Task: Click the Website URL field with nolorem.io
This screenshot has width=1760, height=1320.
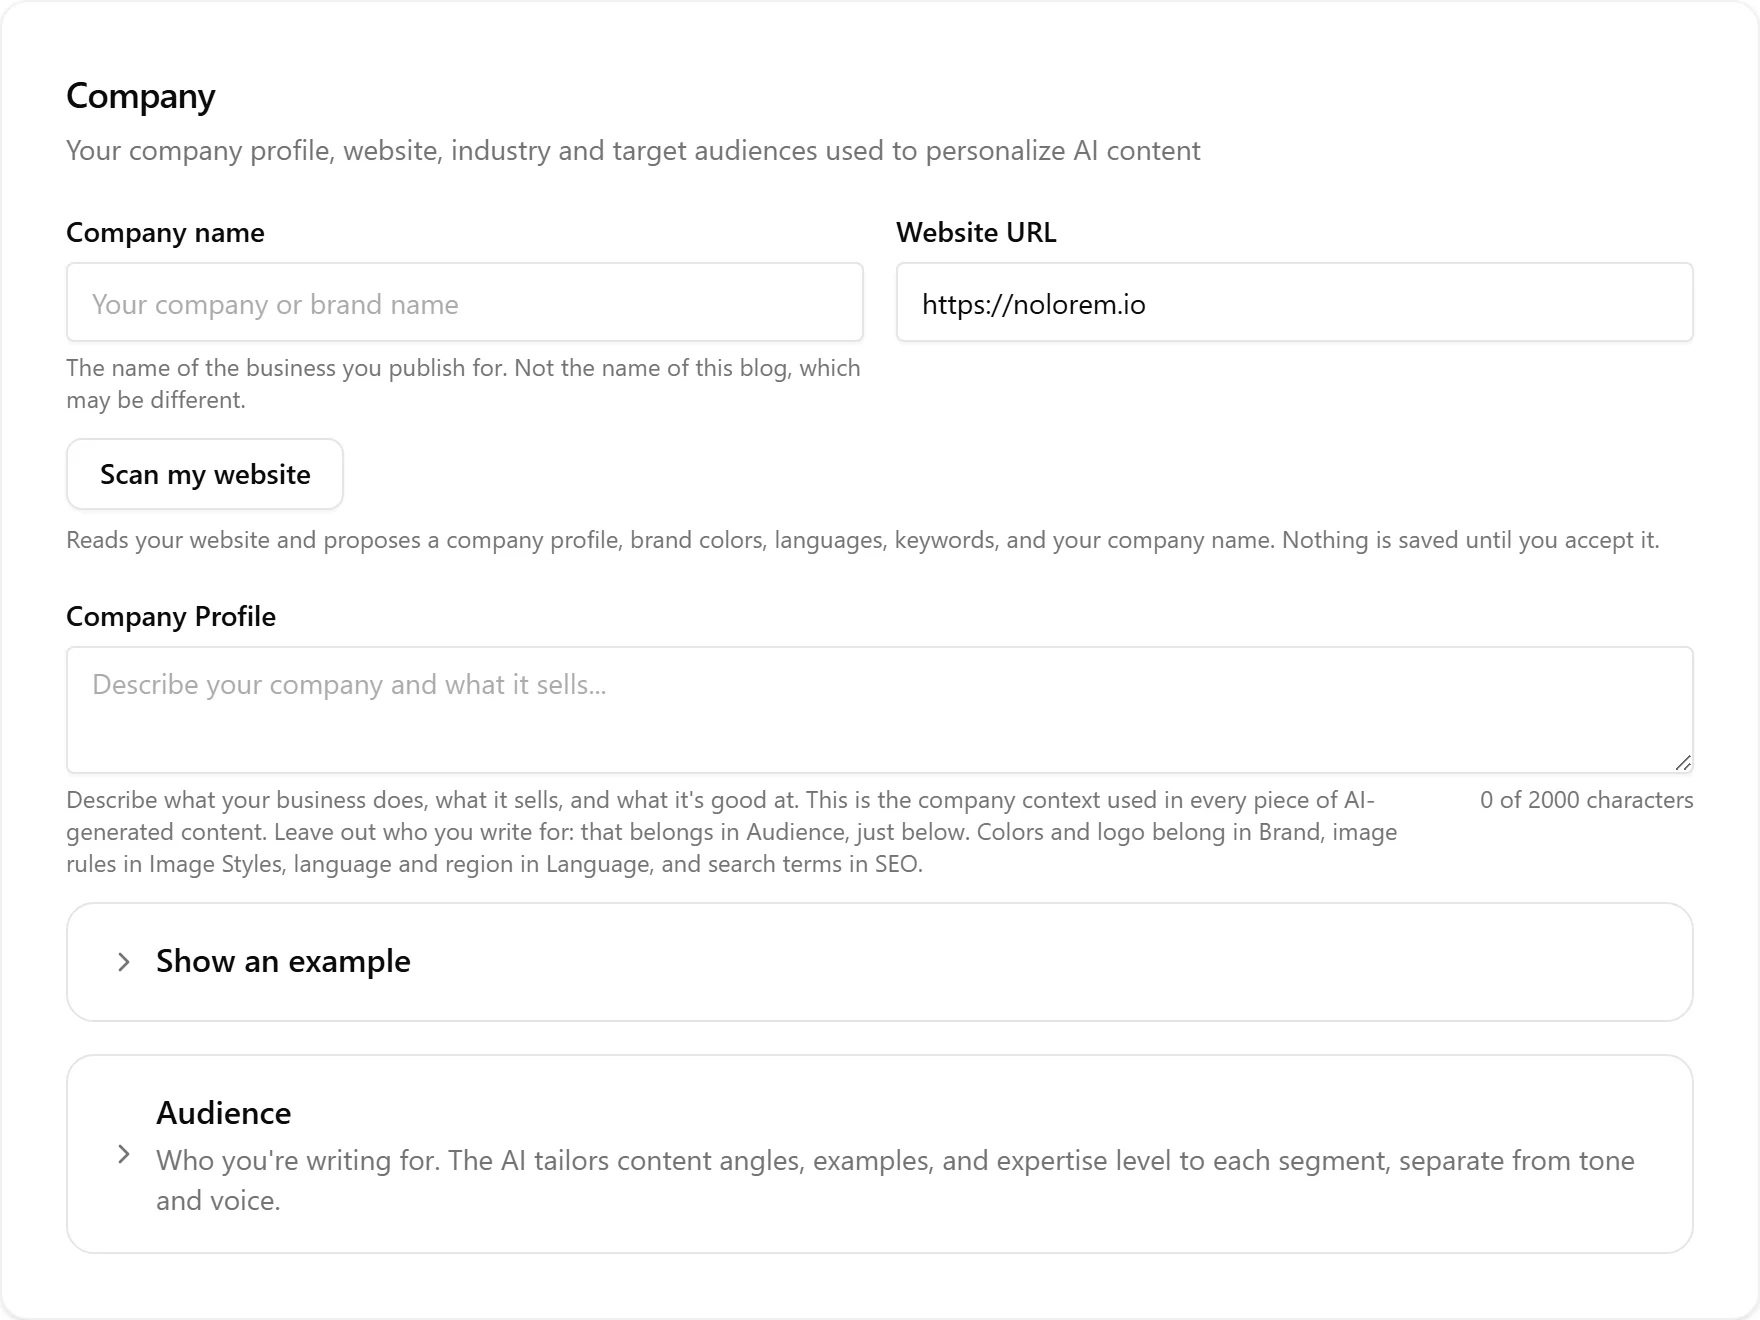Action: [x=1294, y=302]
